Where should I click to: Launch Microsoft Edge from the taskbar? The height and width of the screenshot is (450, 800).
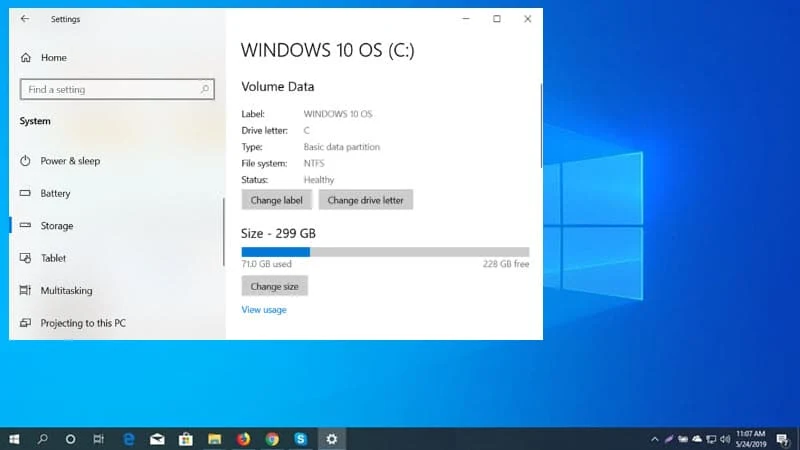pos(129,439)
